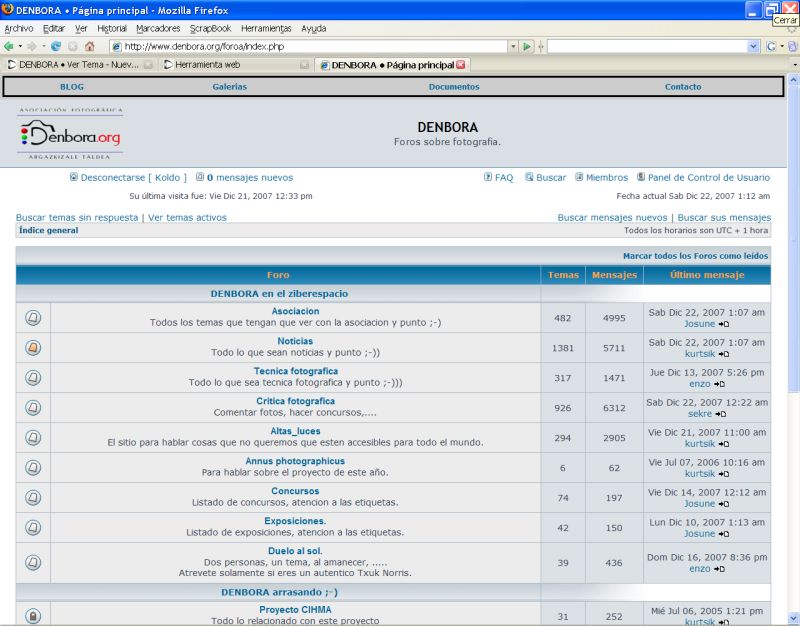Open latest post arrow in Concursos row
The height and width of the screenshot is (626, 800).
(723, 504)
